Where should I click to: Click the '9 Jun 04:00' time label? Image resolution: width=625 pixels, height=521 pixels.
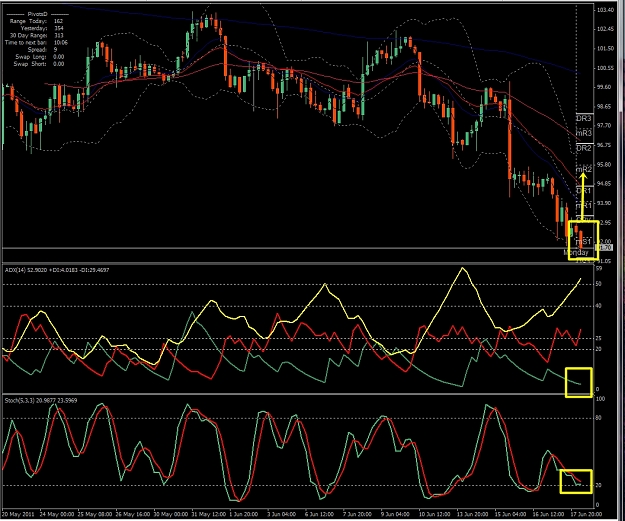(395, 514)
